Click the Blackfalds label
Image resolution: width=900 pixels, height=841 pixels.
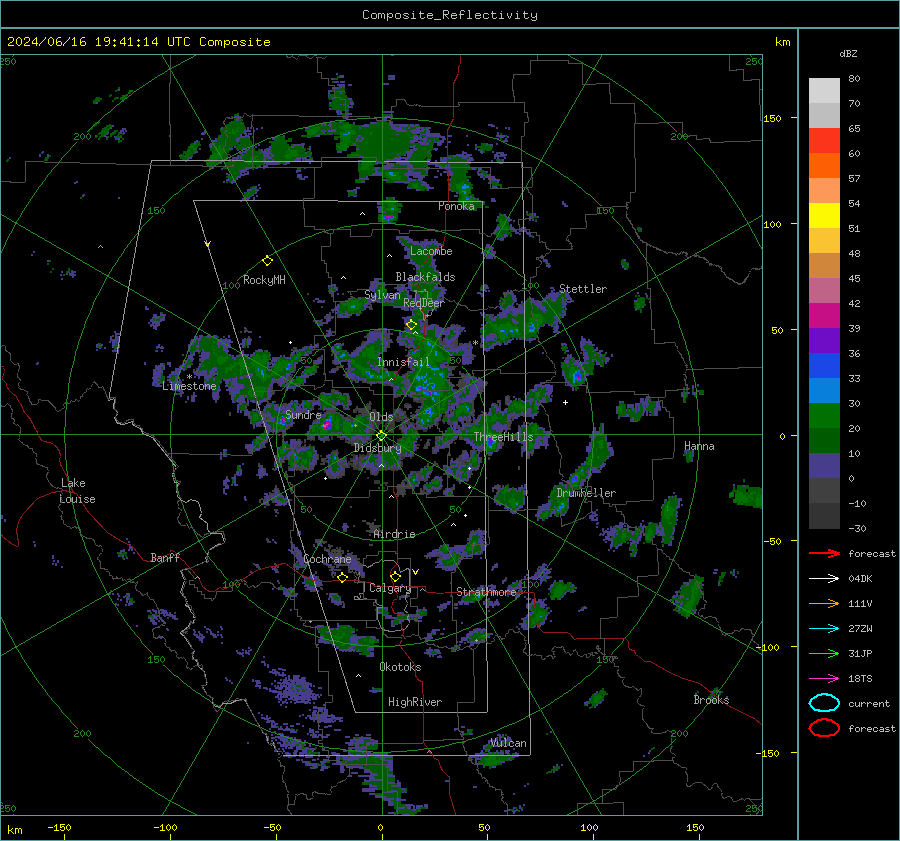coord(425,277)
